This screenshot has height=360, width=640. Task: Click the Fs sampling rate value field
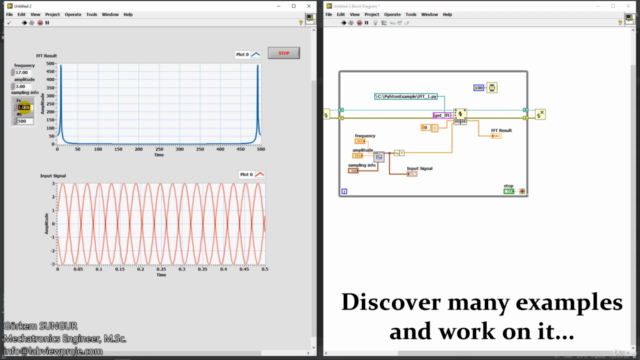coord(24,107)
